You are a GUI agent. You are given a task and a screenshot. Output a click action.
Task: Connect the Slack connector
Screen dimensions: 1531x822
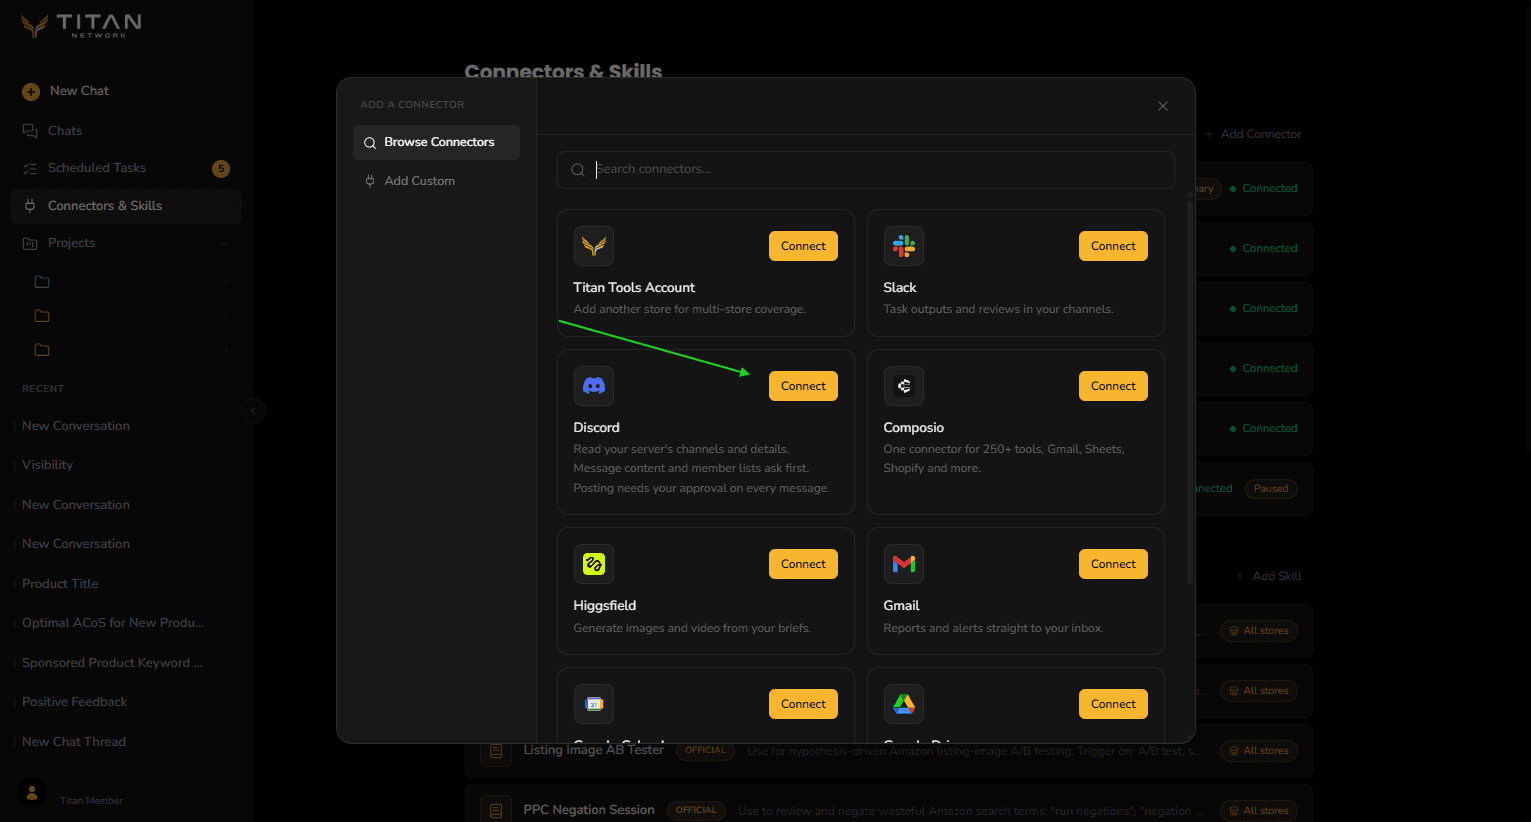coord(1113,246)
